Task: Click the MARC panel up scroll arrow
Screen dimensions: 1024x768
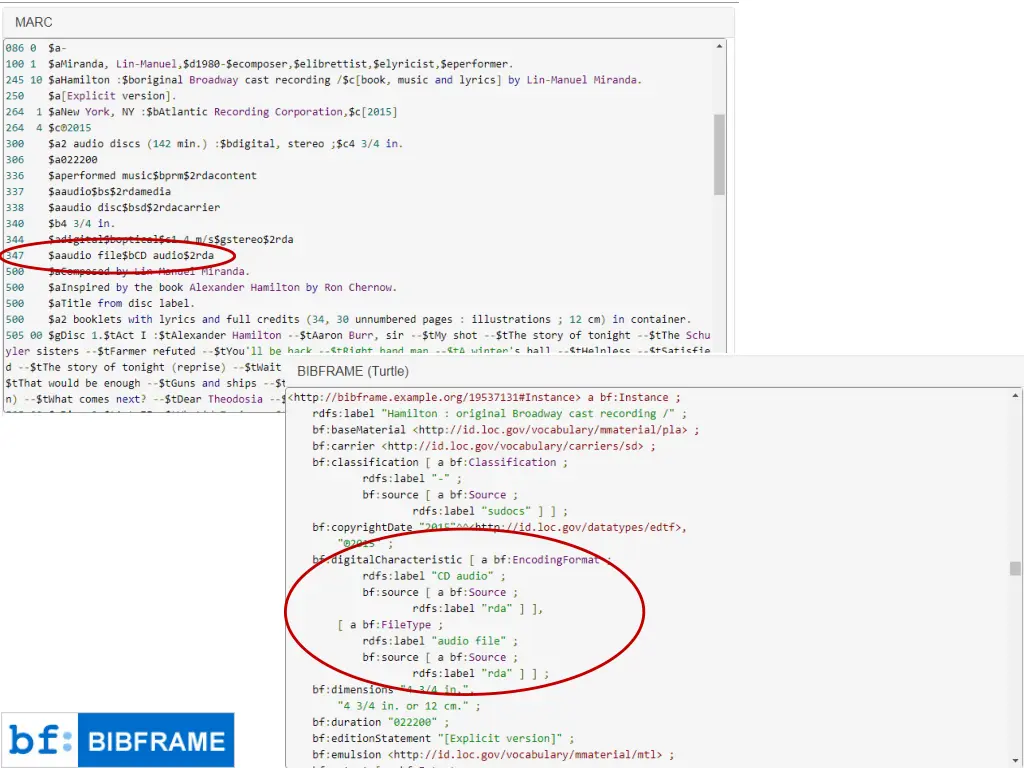Action: coord(719,46)
